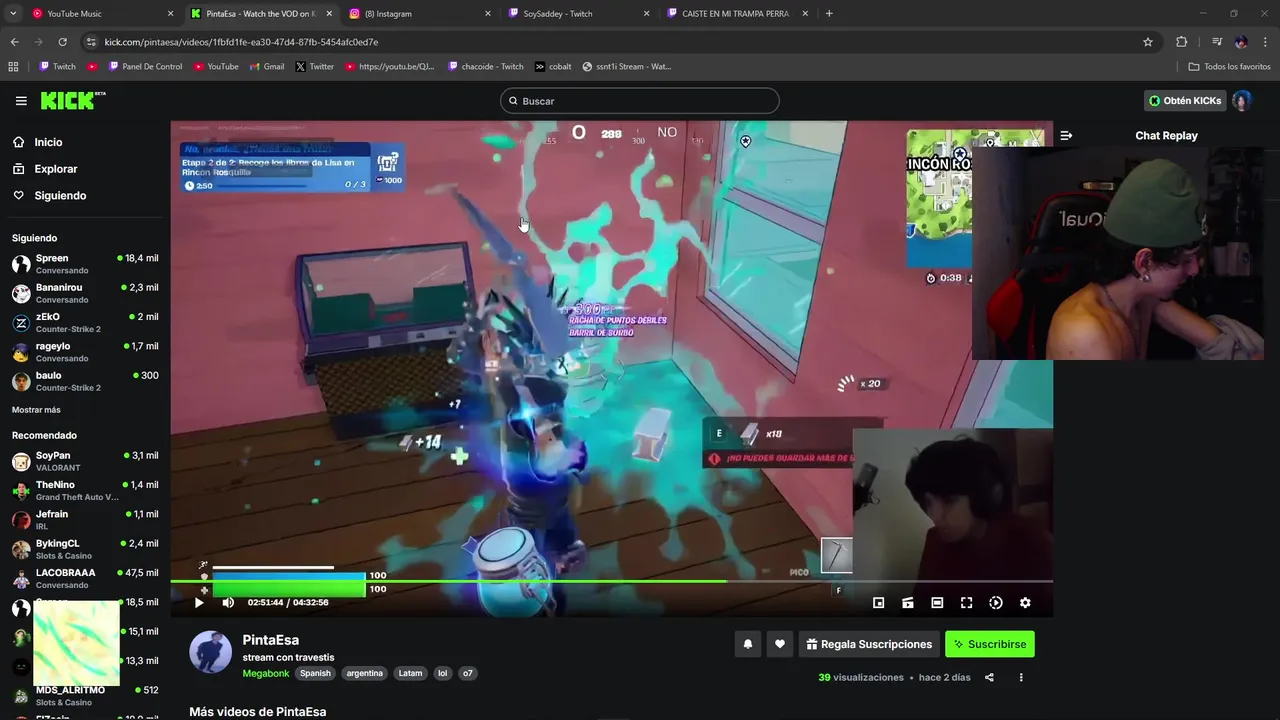1280x720 pixels.
Task: Open Bananirou's channel in sidebar
Action: click(x=85, y=293)
